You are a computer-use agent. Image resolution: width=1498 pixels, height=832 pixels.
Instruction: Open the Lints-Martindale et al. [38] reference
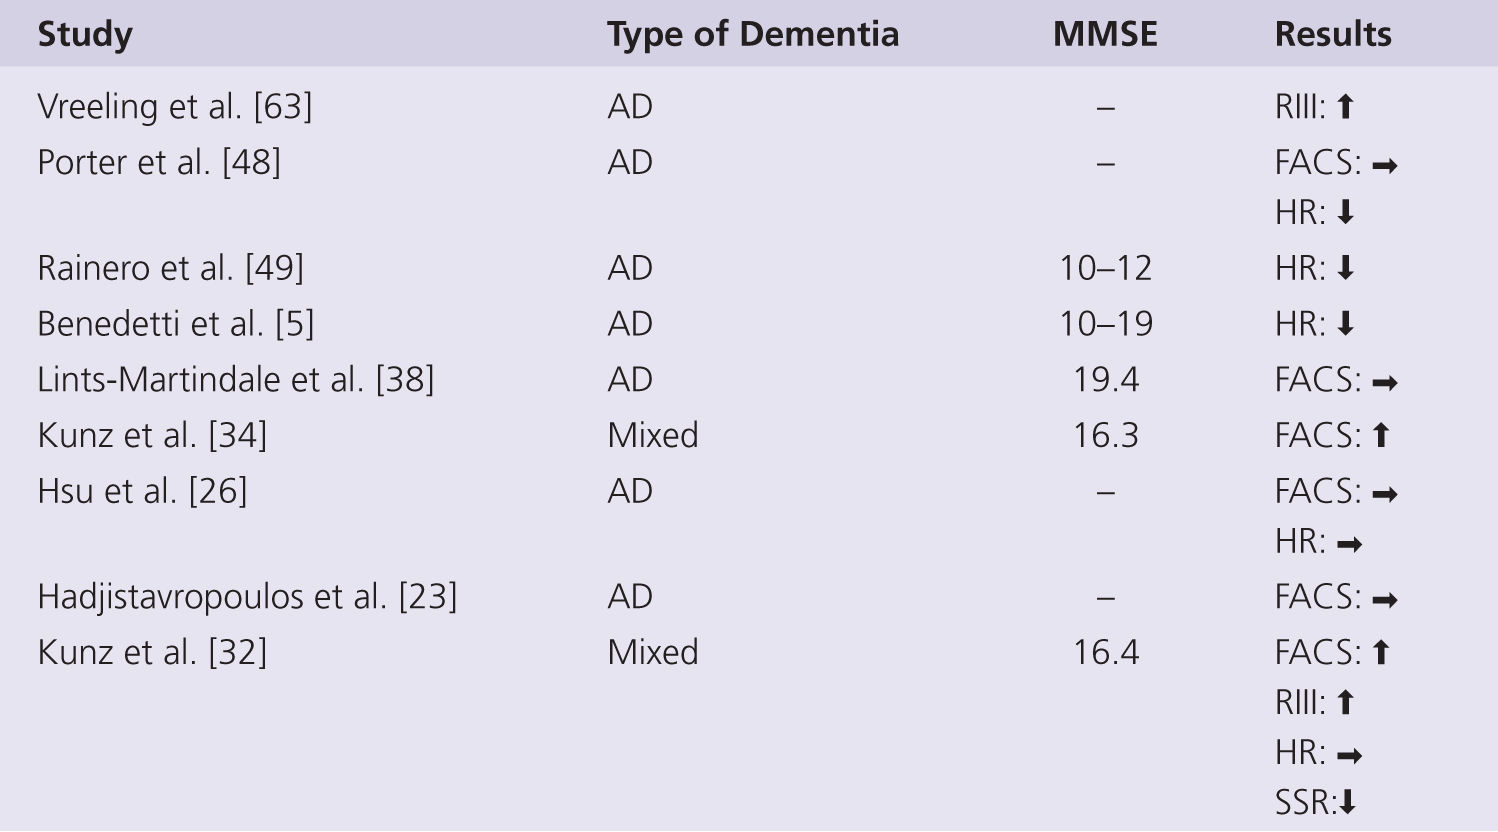tap(236, 380)
